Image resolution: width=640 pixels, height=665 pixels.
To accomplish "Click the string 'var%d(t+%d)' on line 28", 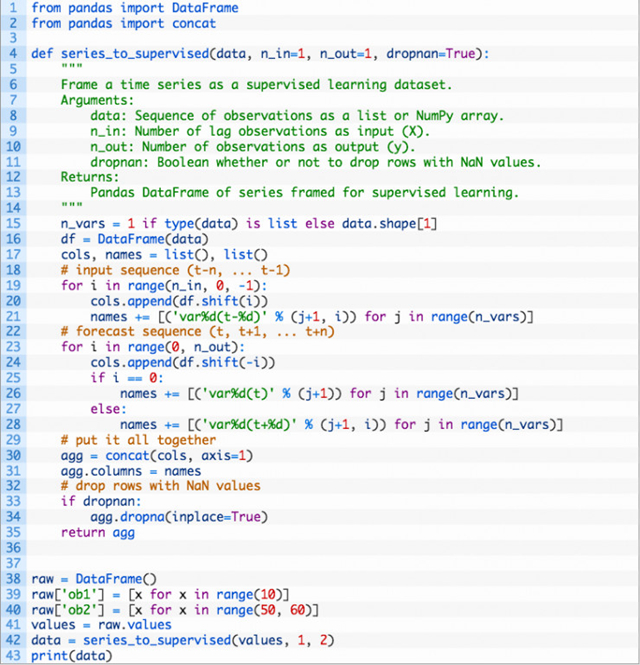I will click(x=249, y=424).
